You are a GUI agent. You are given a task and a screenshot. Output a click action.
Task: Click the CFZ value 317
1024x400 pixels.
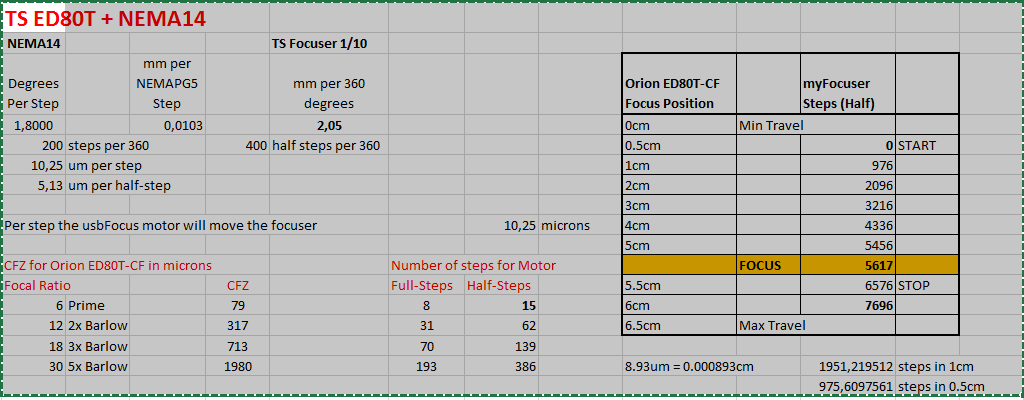237,325
